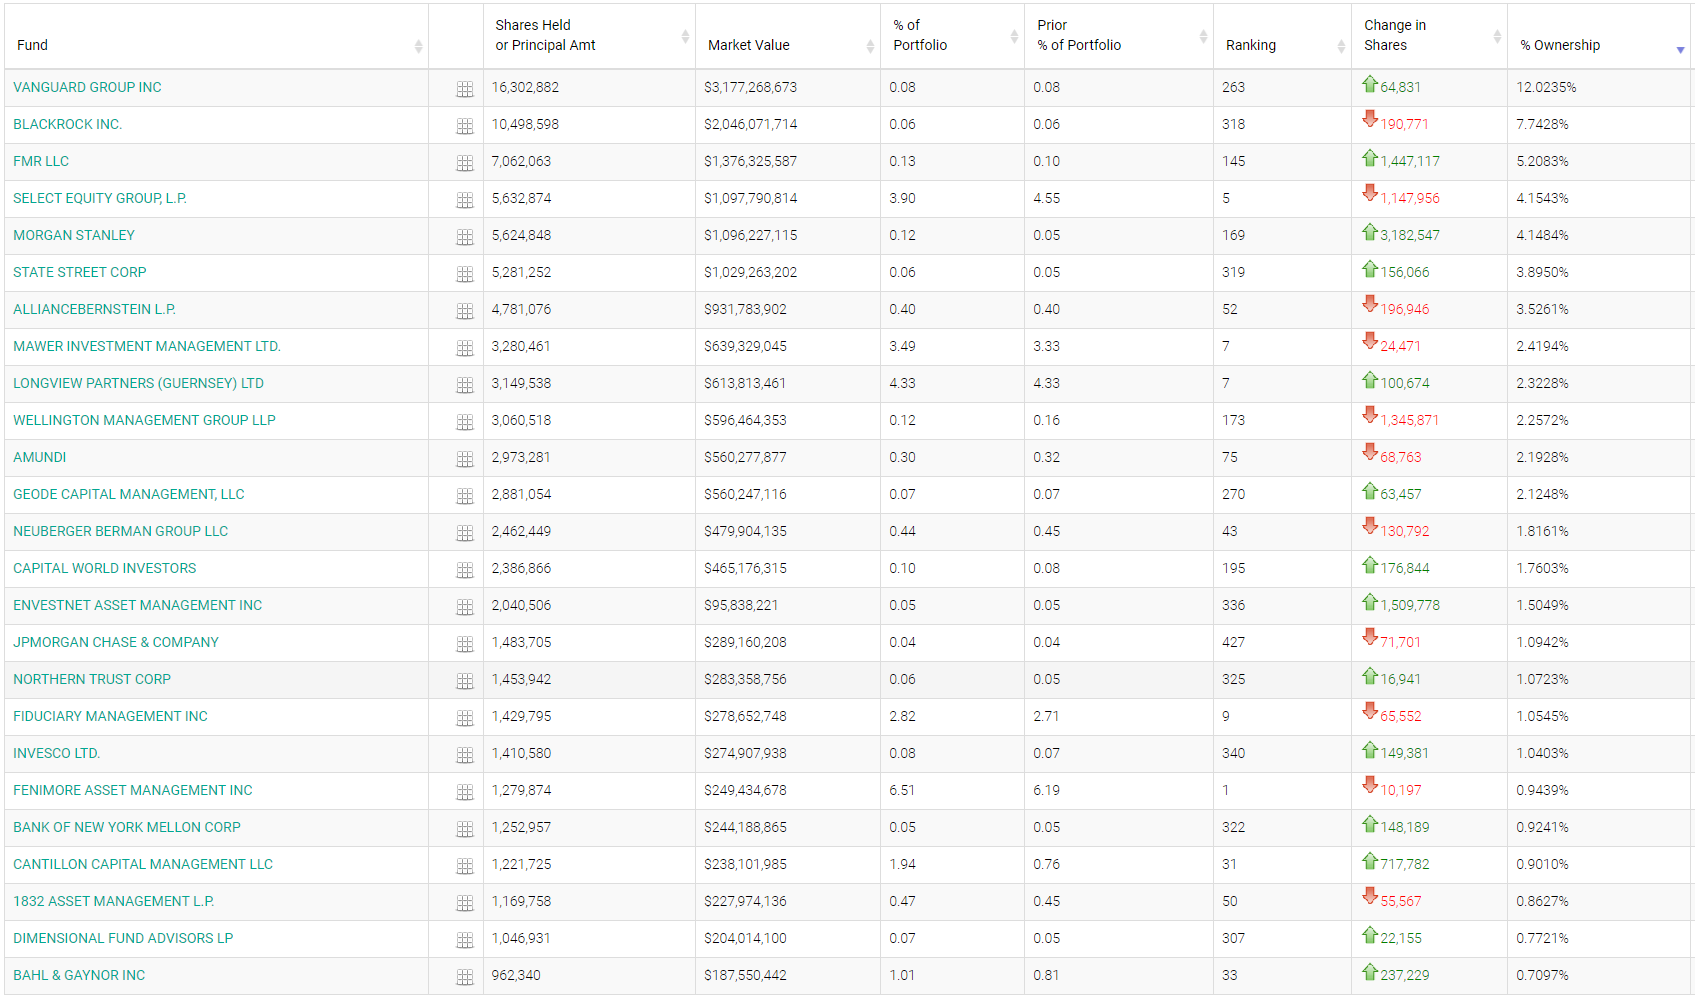The image size is (1695, 999).
Task: Sort table by Ranking column
Action: (1282, 36)
